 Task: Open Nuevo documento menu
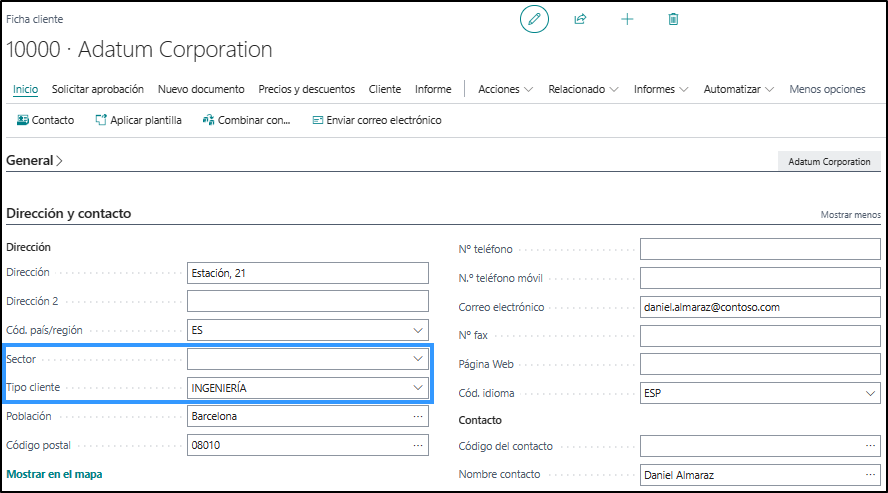pyautogui.click(x=201, y=89)
